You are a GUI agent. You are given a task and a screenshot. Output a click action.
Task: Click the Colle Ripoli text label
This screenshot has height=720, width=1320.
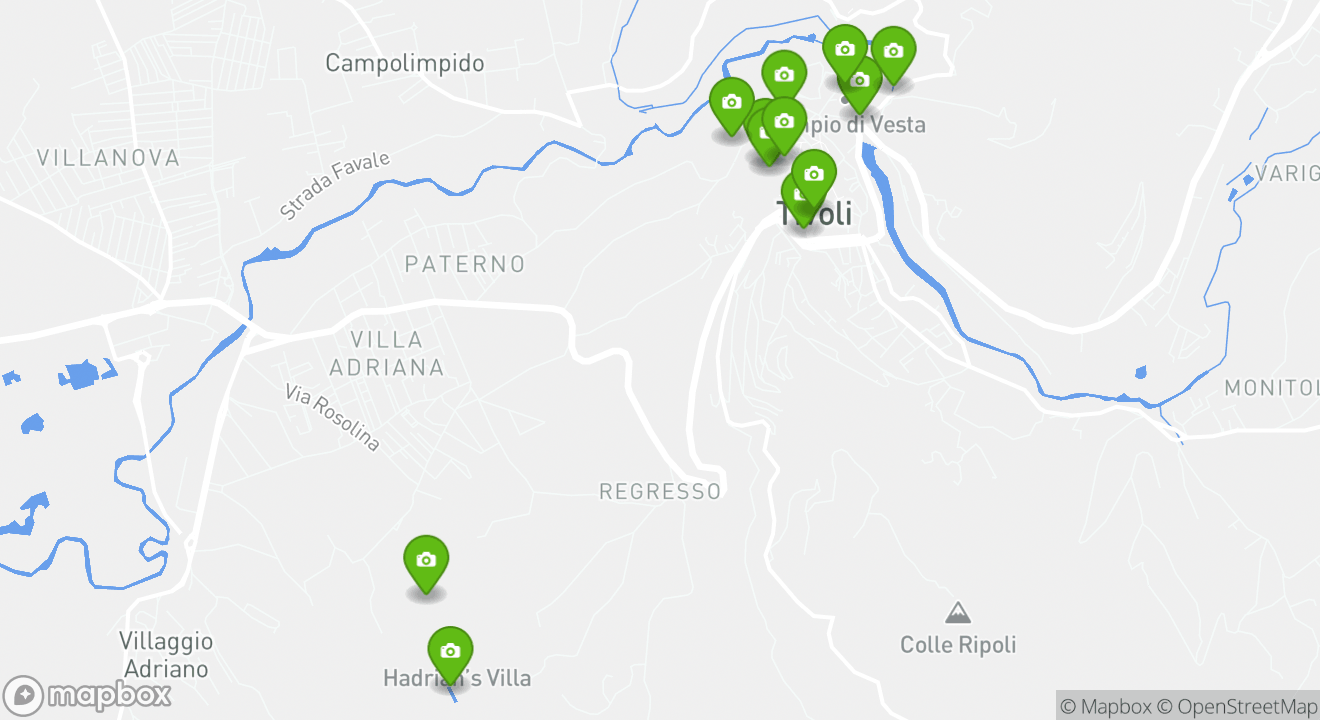coord(958,645)
